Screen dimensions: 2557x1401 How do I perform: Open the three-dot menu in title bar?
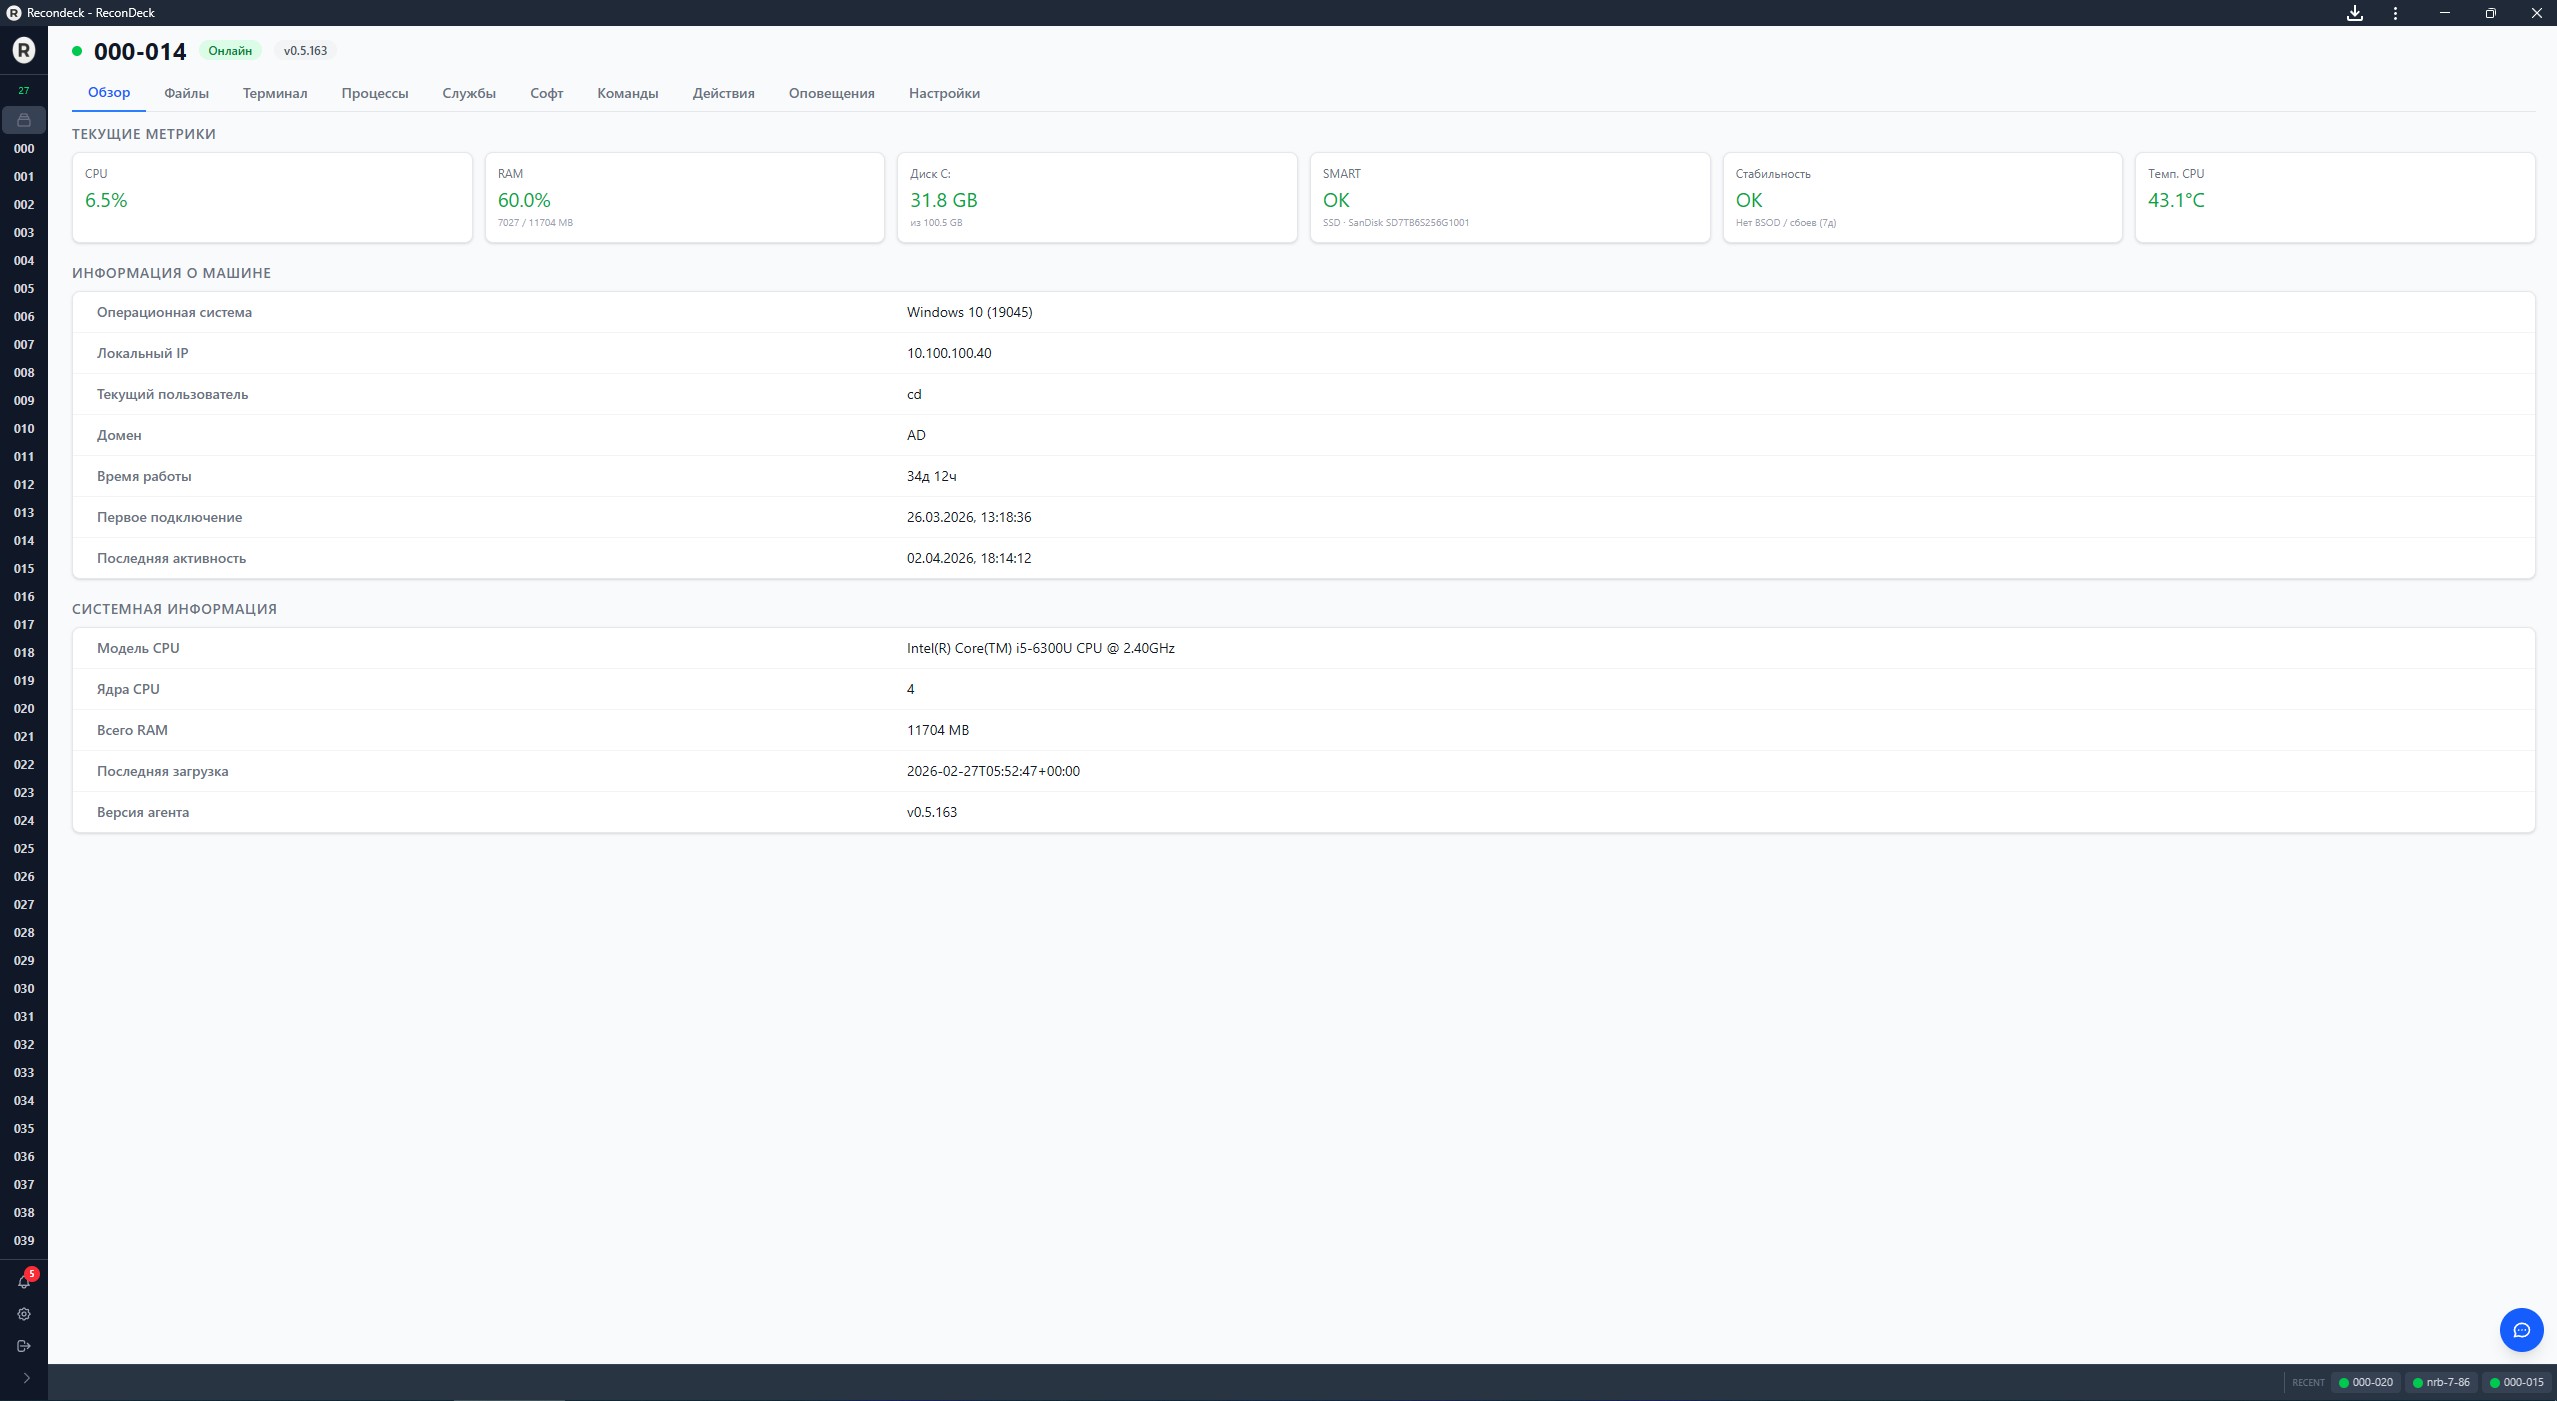(x=2395, y=13)
